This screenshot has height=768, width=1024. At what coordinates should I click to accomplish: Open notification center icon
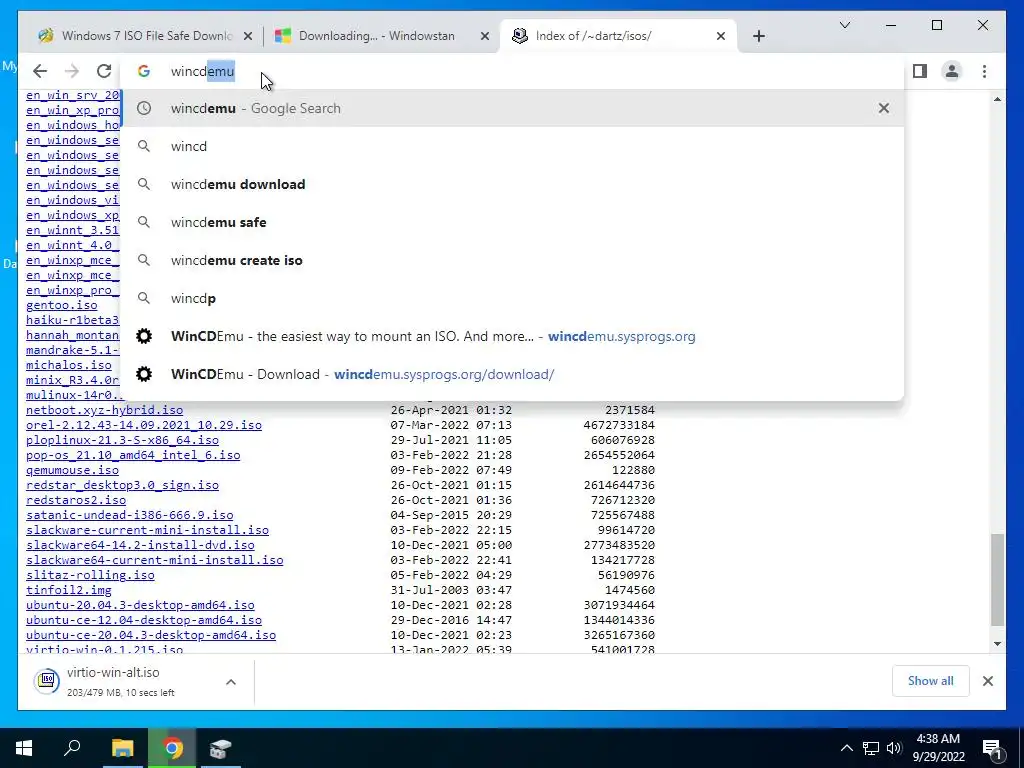993,748
